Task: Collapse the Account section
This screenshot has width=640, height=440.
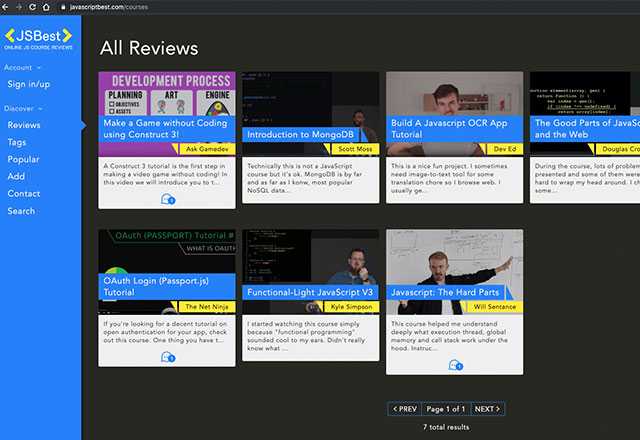Action: point(22,67)
